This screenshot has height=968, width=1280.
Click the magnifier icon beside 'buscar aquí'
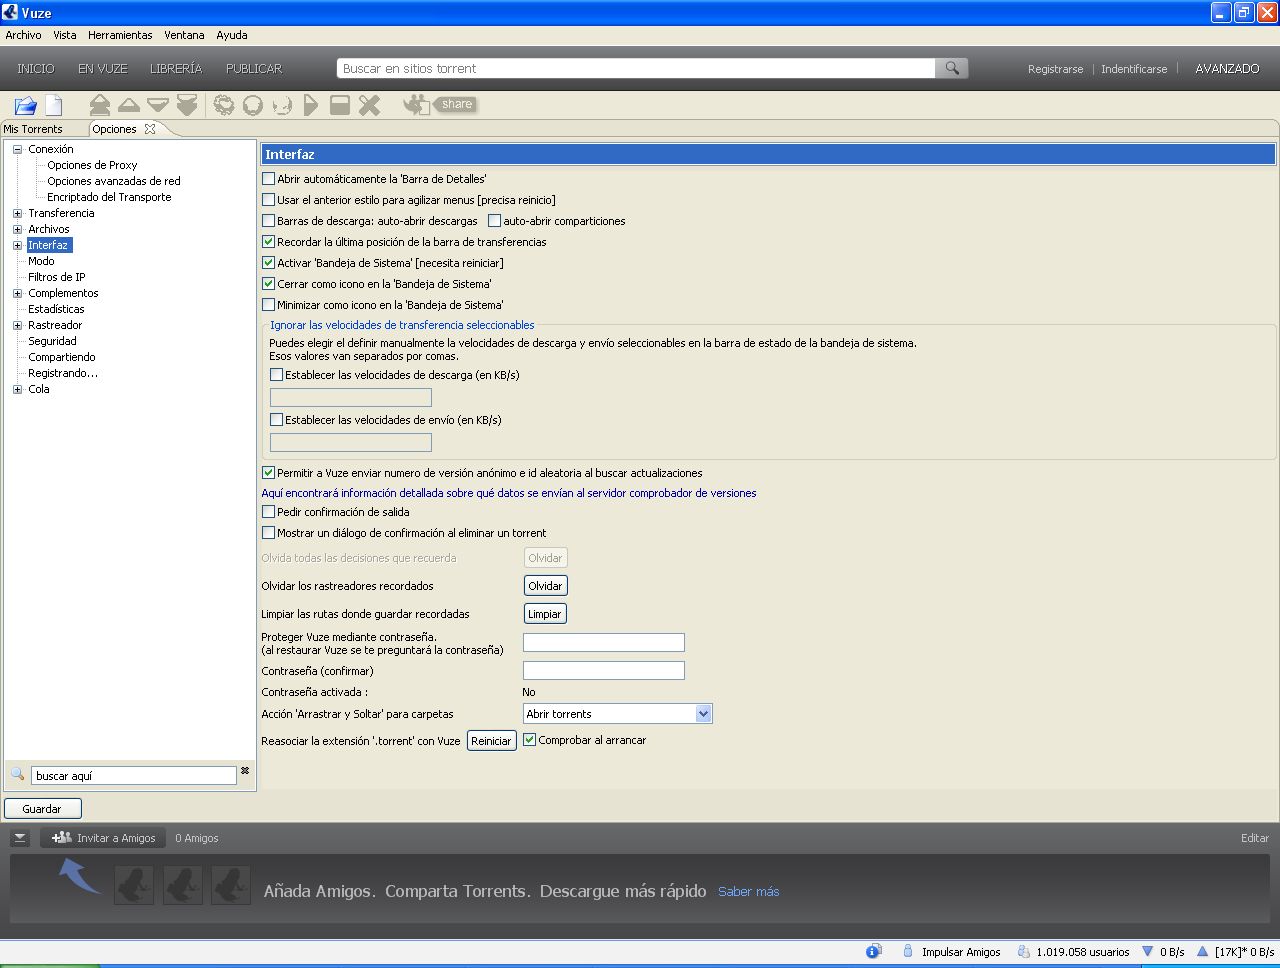[x=17, y=774]
